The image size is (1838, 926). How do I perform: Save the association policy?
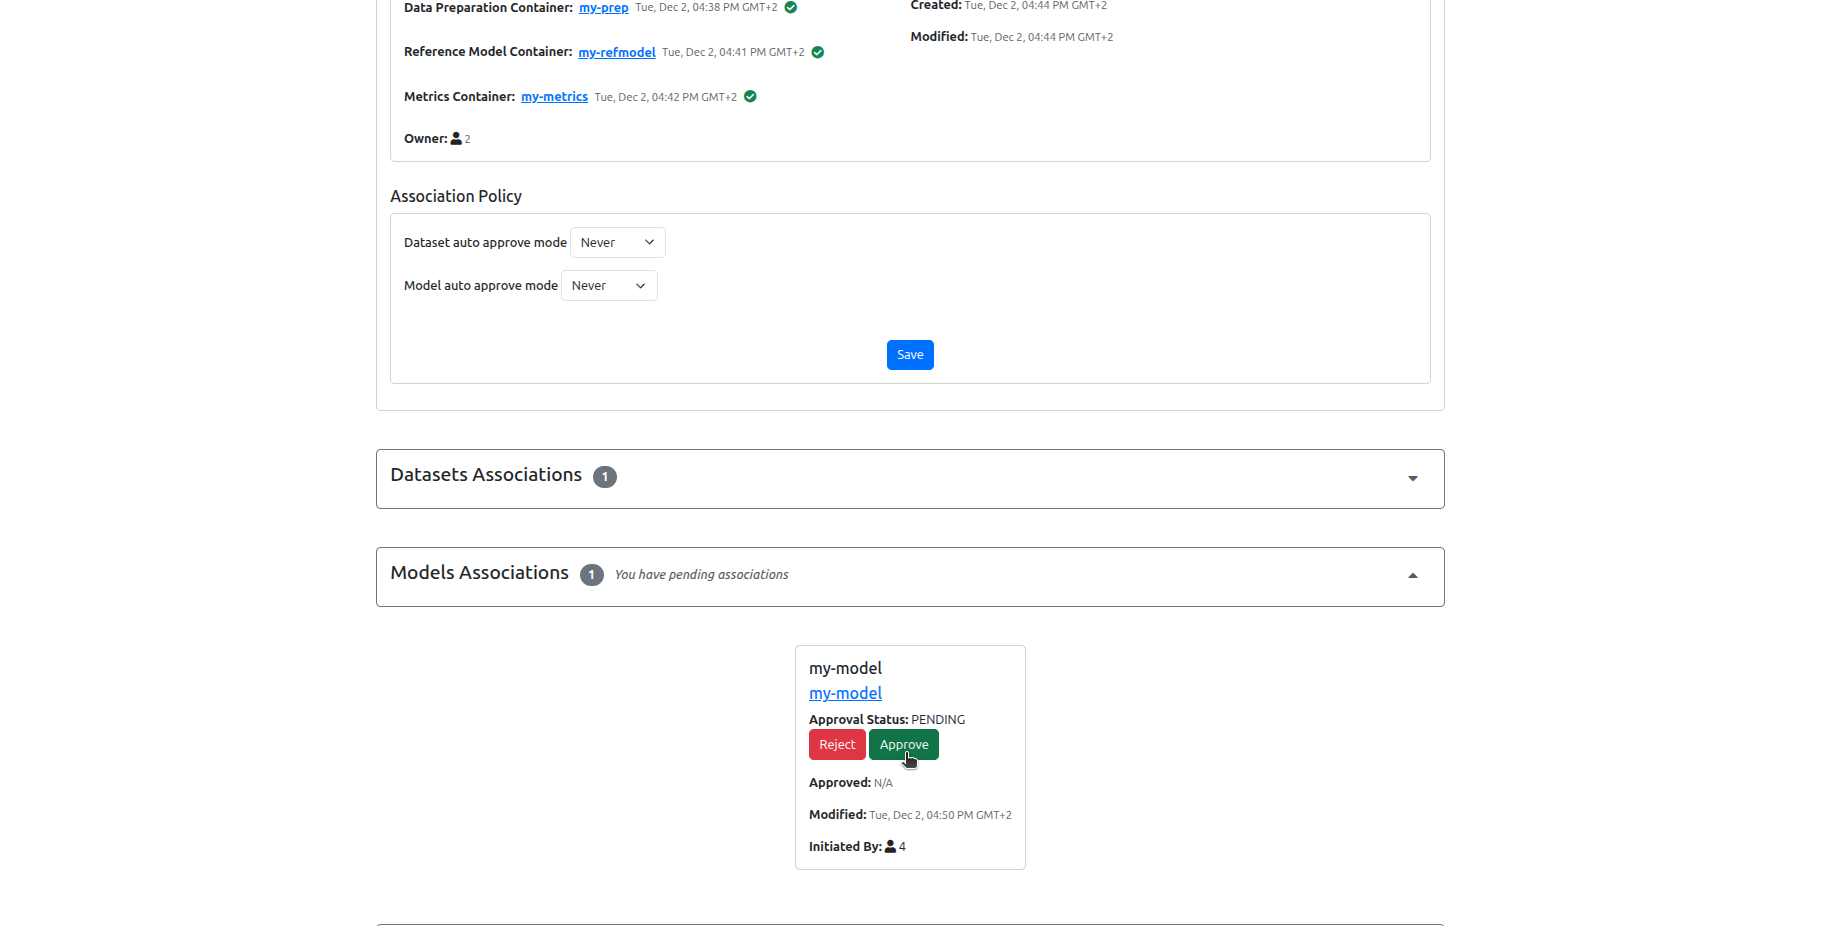pos(910,355)
